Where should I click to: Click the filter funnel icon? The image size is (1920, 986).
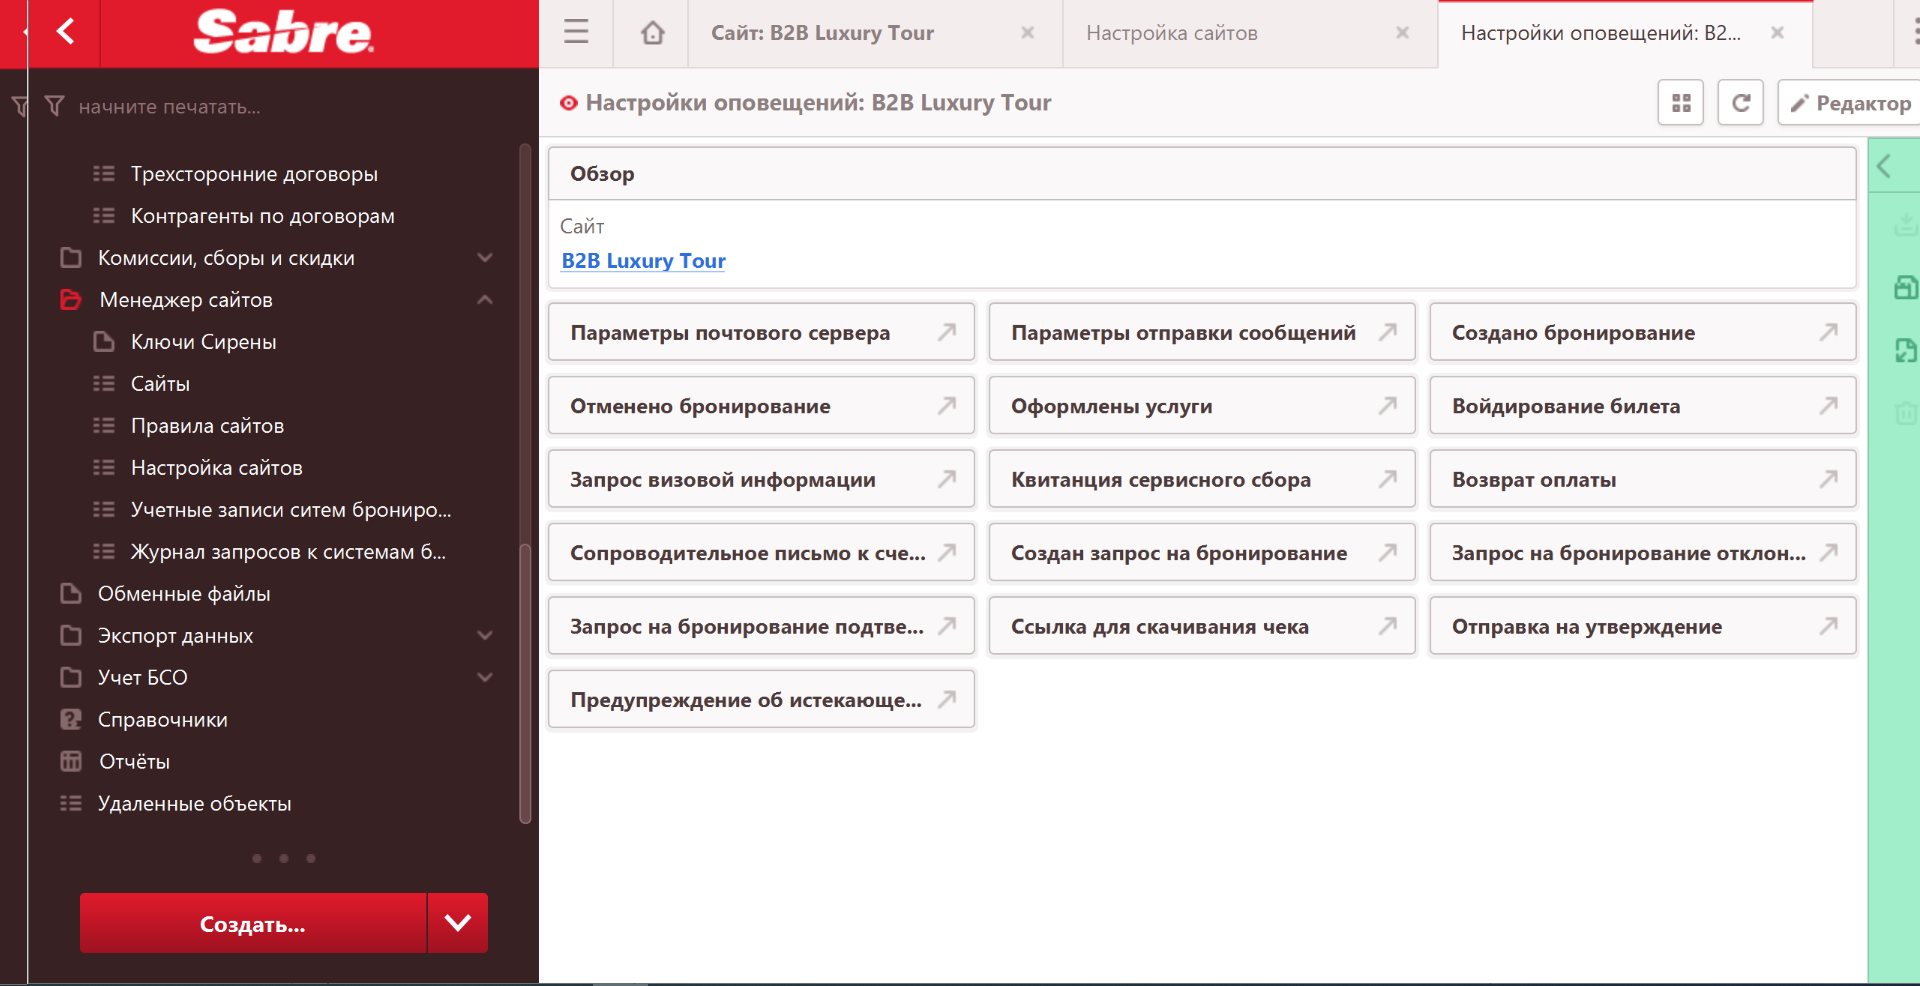click(x=55, y=106)
